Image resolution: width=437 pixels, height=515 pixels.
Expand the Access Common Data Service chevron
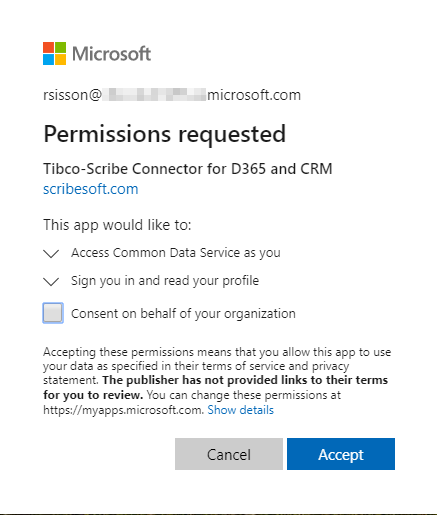tap(51, 253)
